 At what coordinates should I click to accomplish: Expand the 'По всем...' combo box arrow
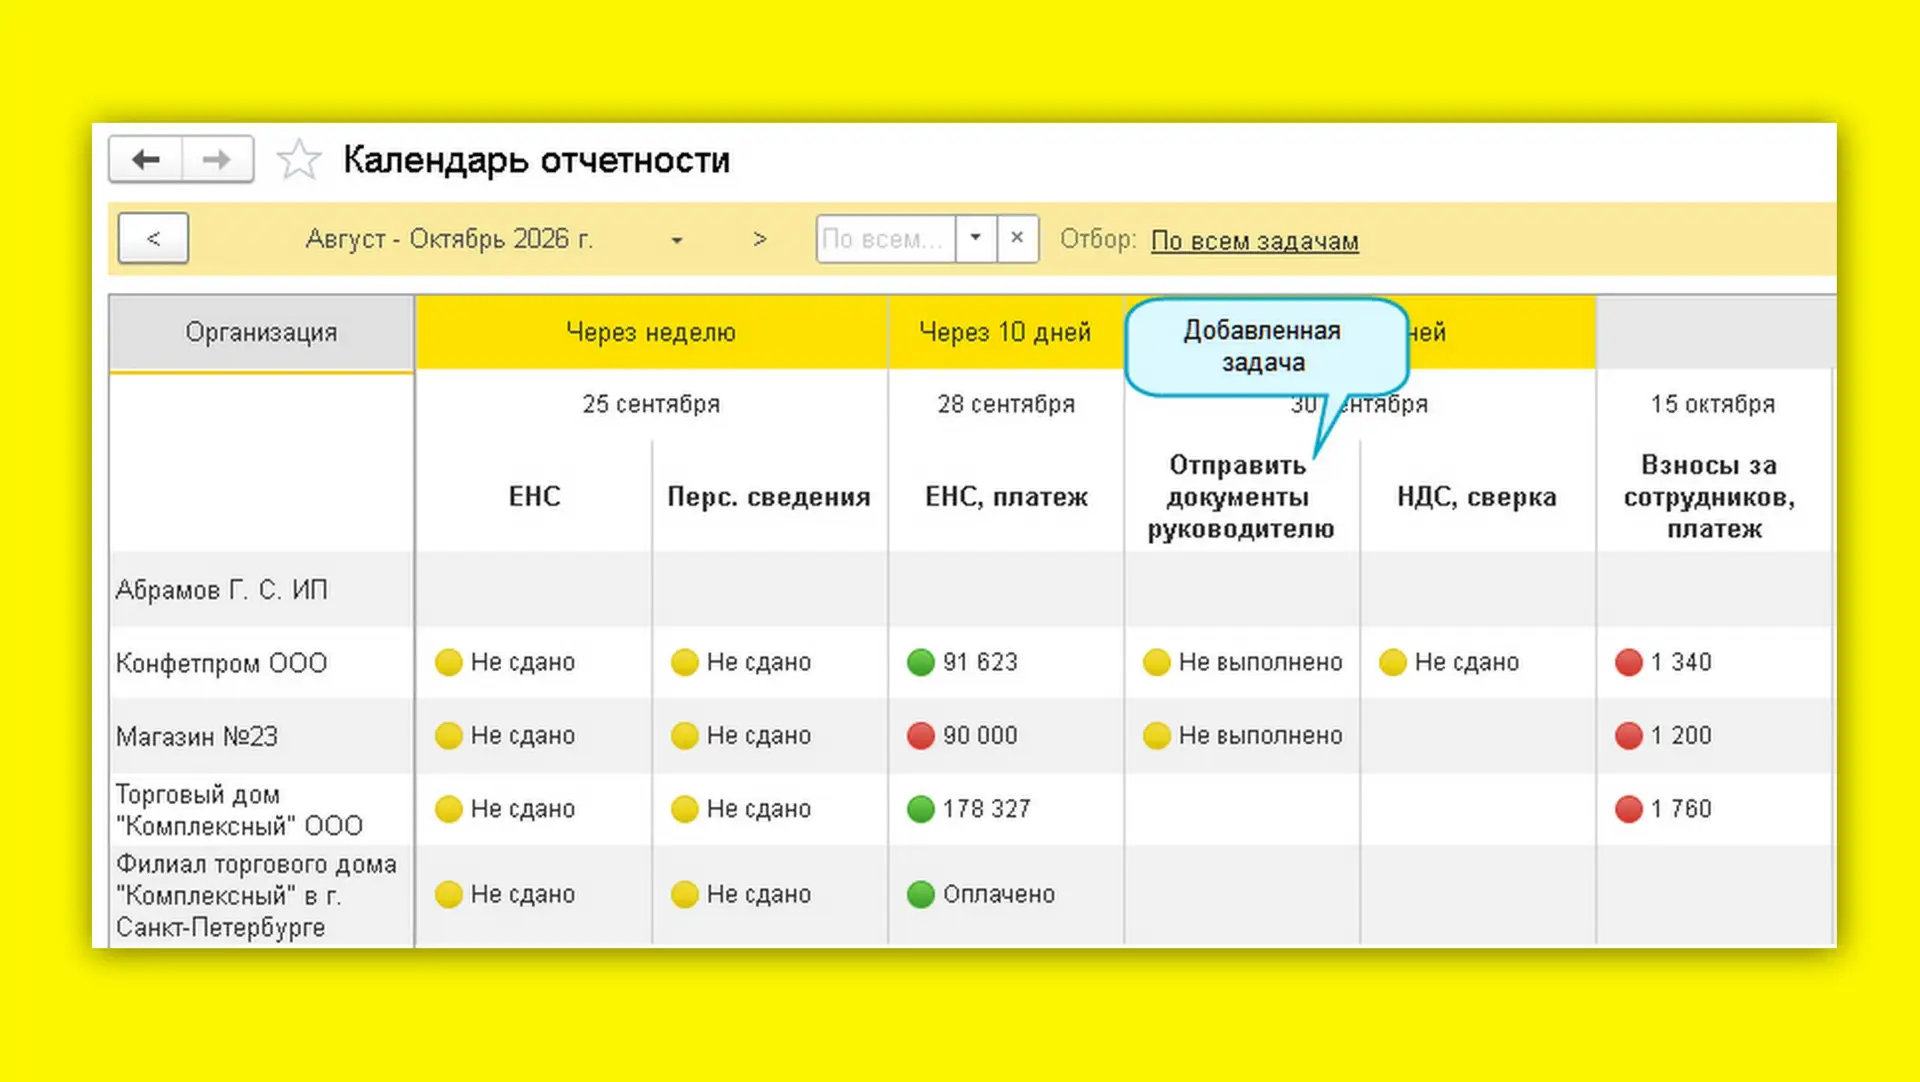pyautogui.click(x=975, y=239)
